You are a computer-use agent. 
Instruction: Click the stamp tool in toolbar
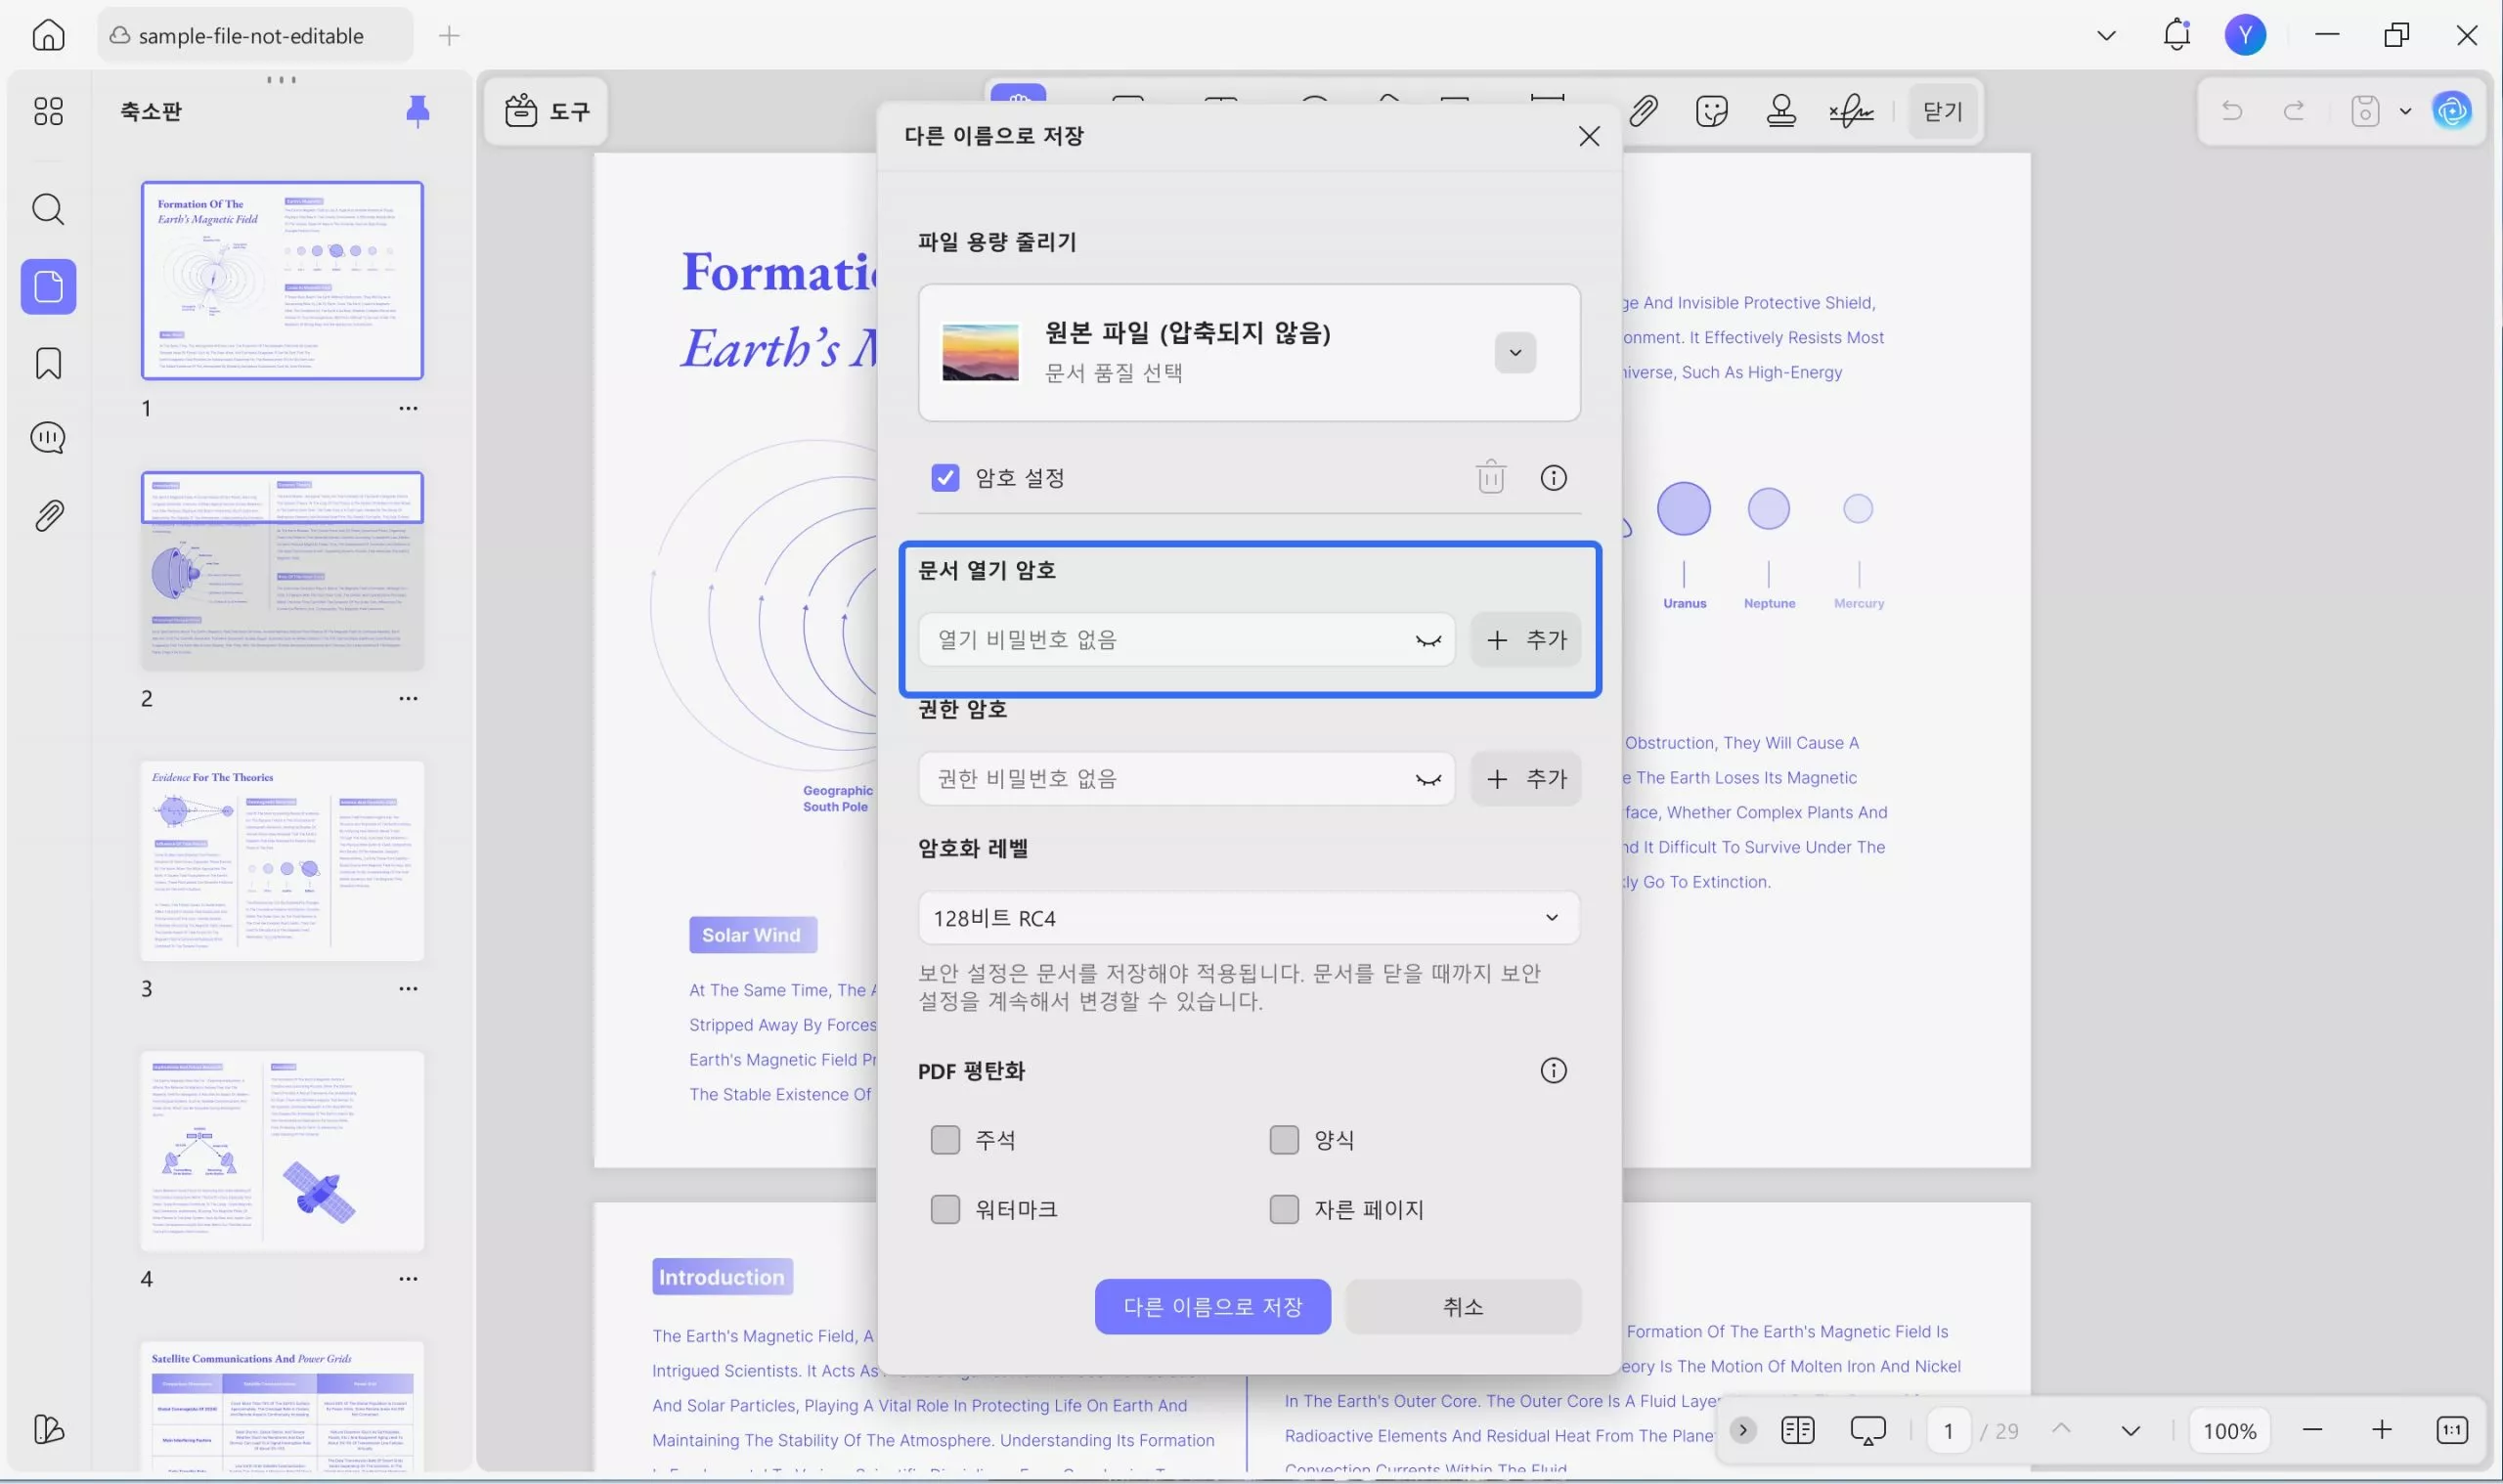tap(1780, 111)
